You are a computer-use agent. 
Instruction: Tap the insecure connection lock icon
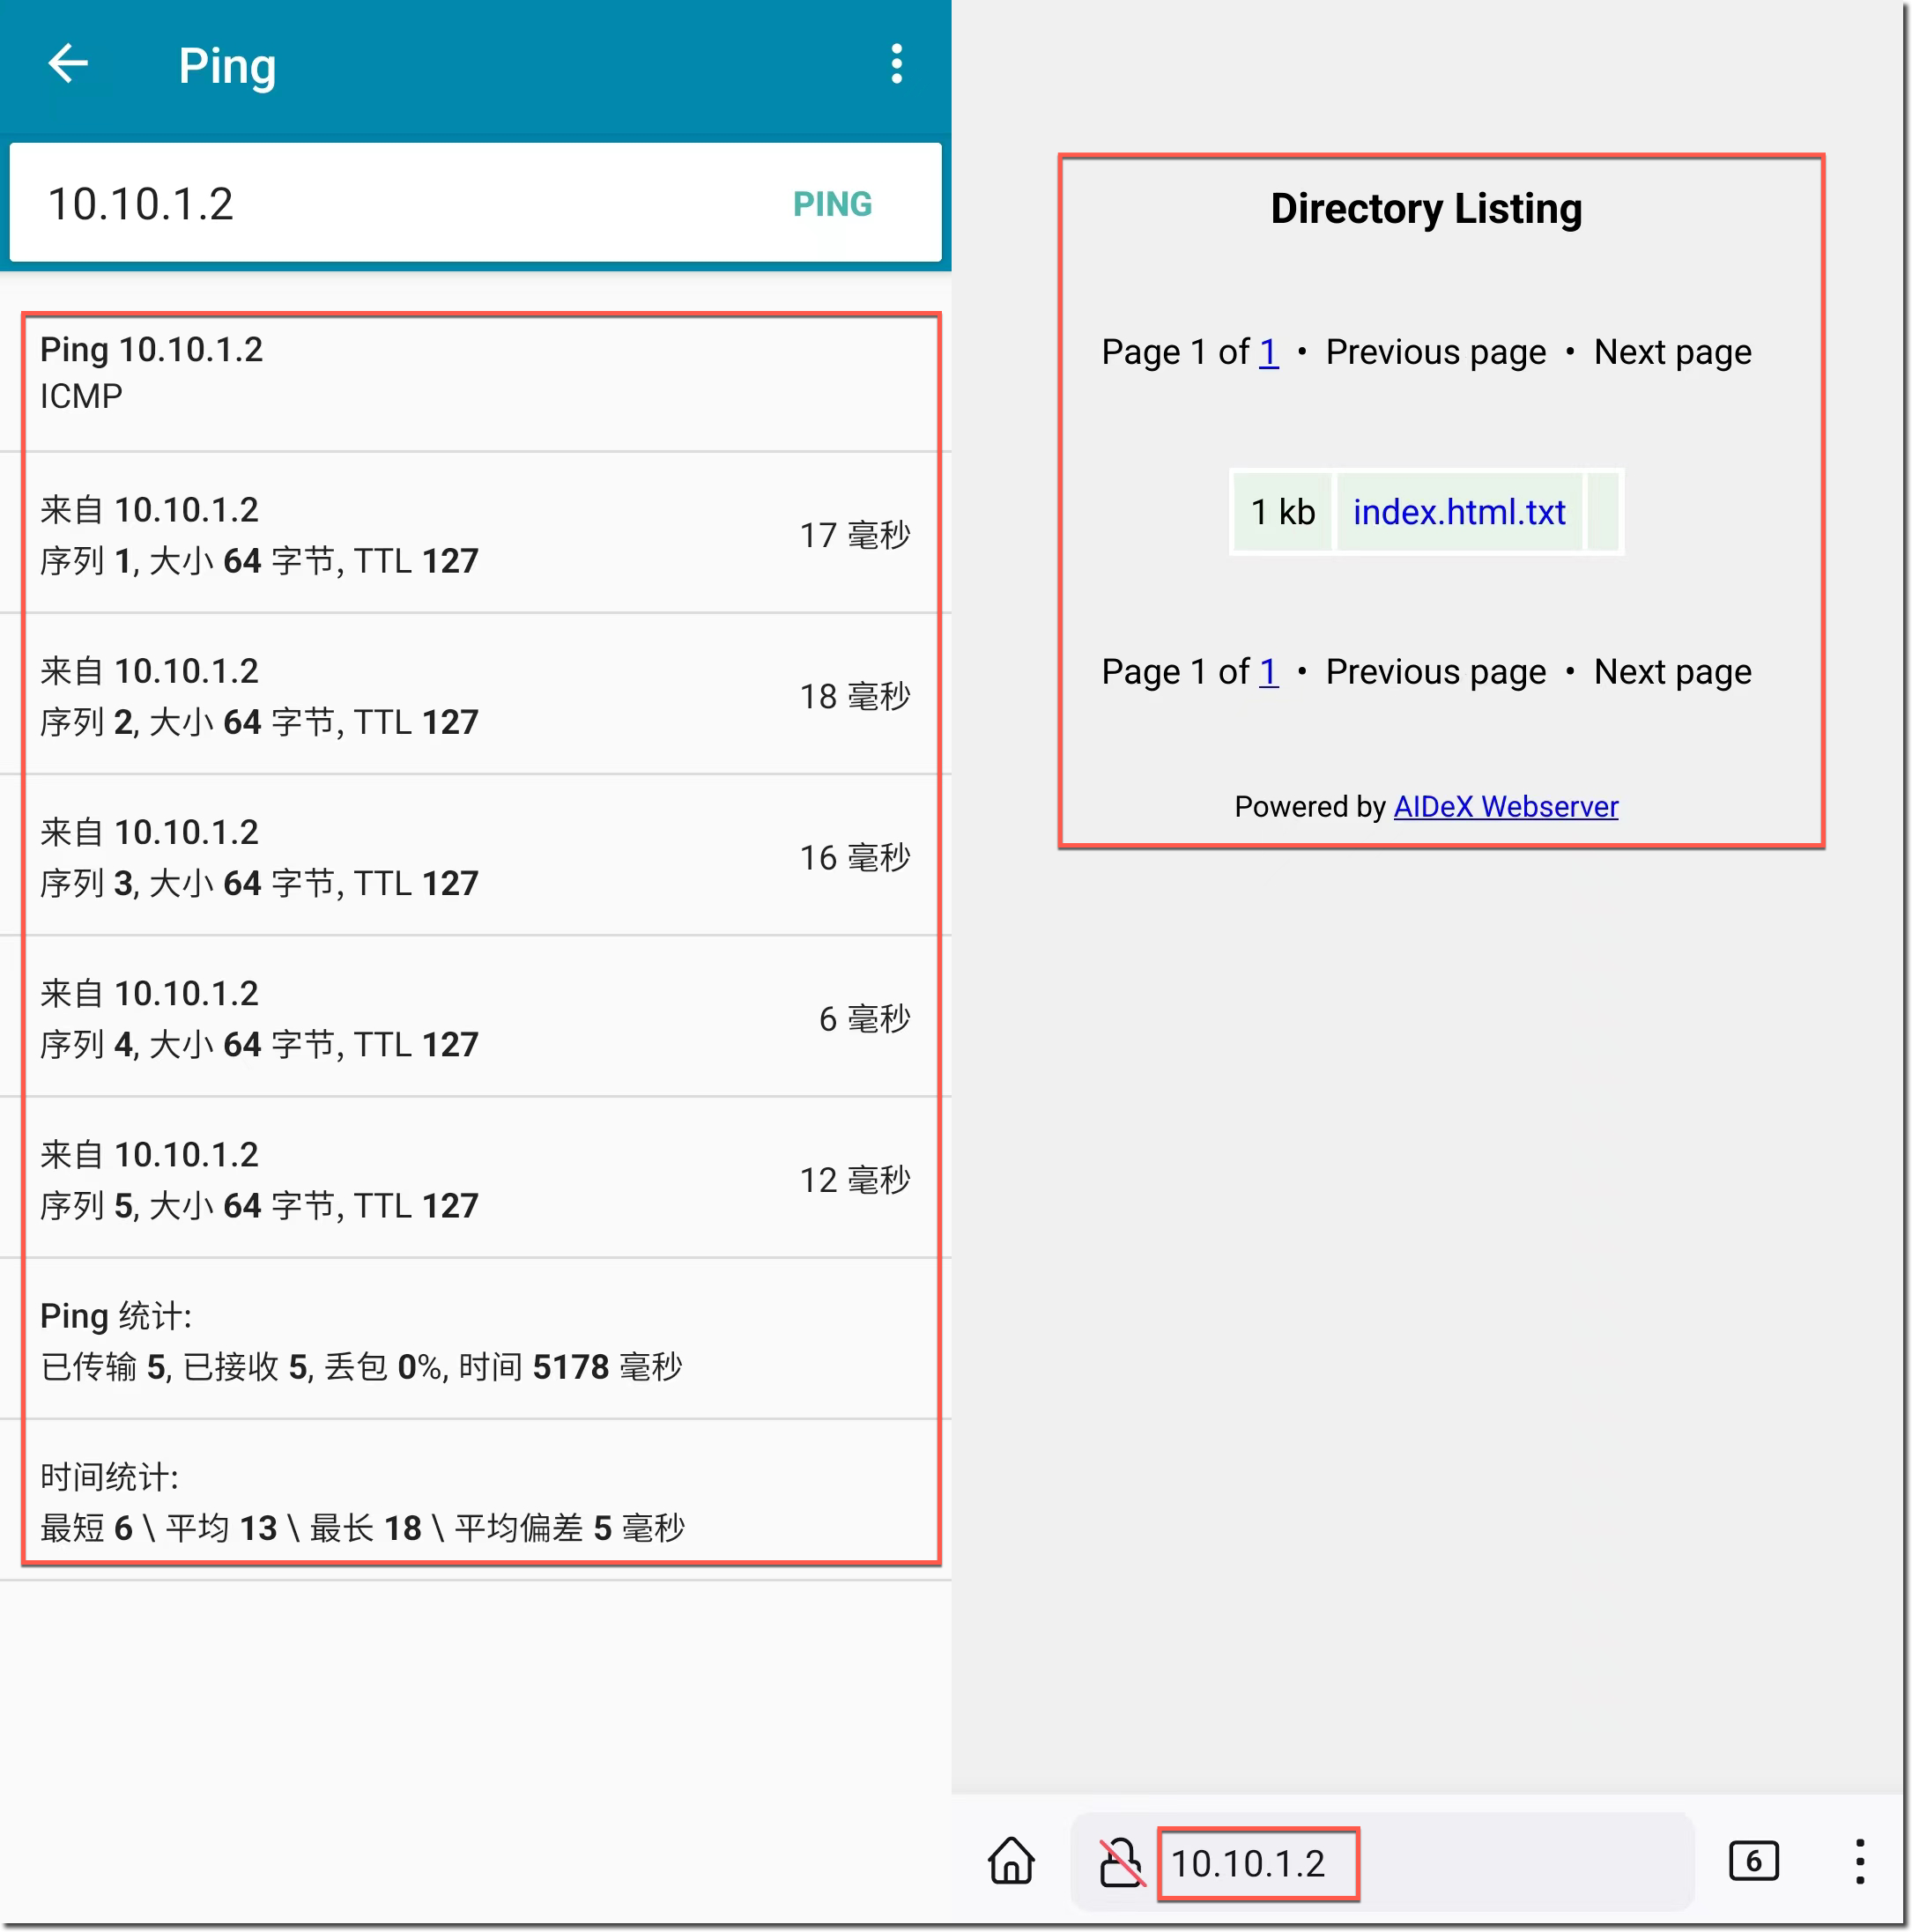click(1120, 1862)
